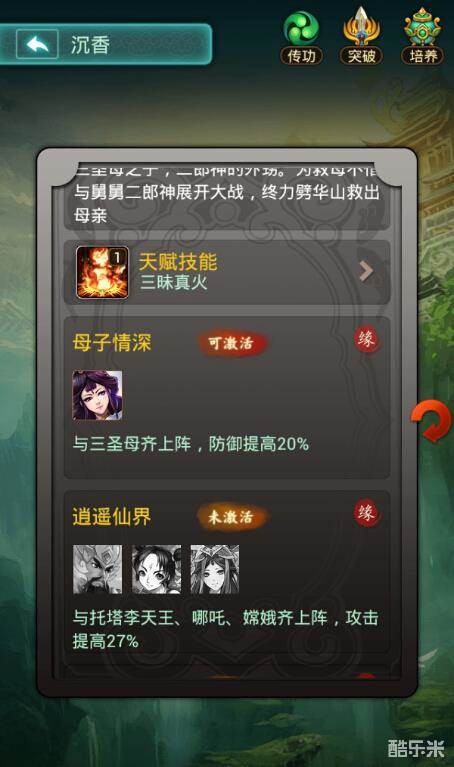Tap the 母子情深 bond title
Screen dimensions: 454x767
tap(112, 342)
